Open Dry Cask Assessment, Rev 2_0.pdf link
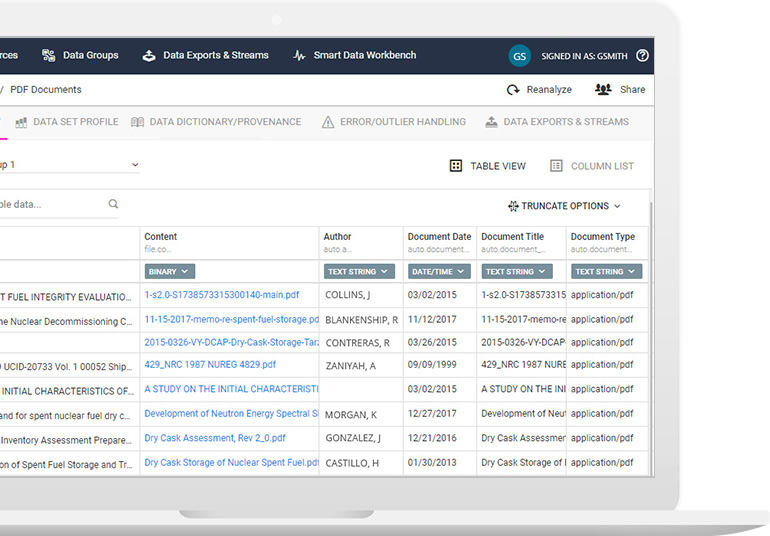770x536 pixels. pyautogui.click(x=215, y=438)
